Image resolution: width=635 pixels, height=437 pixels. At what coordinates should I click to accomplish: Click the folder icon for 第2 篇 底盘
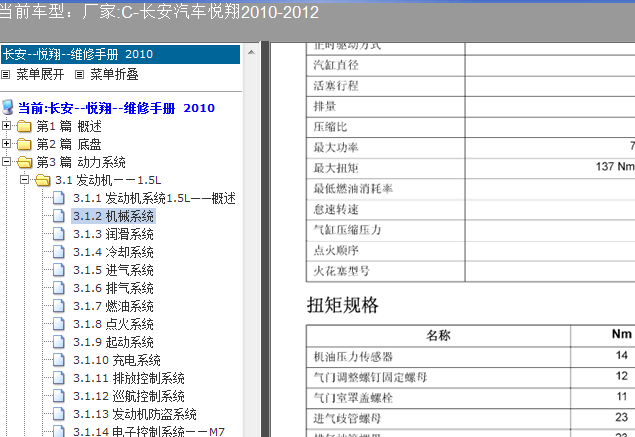[x=24, y=144]
